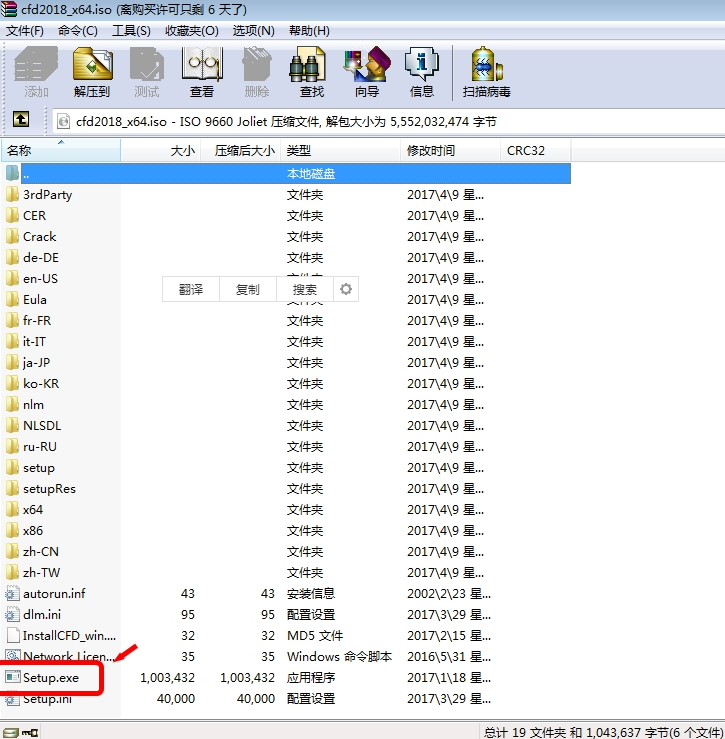The image size is (725, 739).
Task: Click the 1,003,432 size value of Setup.exe
Action: tap(167, 678)
